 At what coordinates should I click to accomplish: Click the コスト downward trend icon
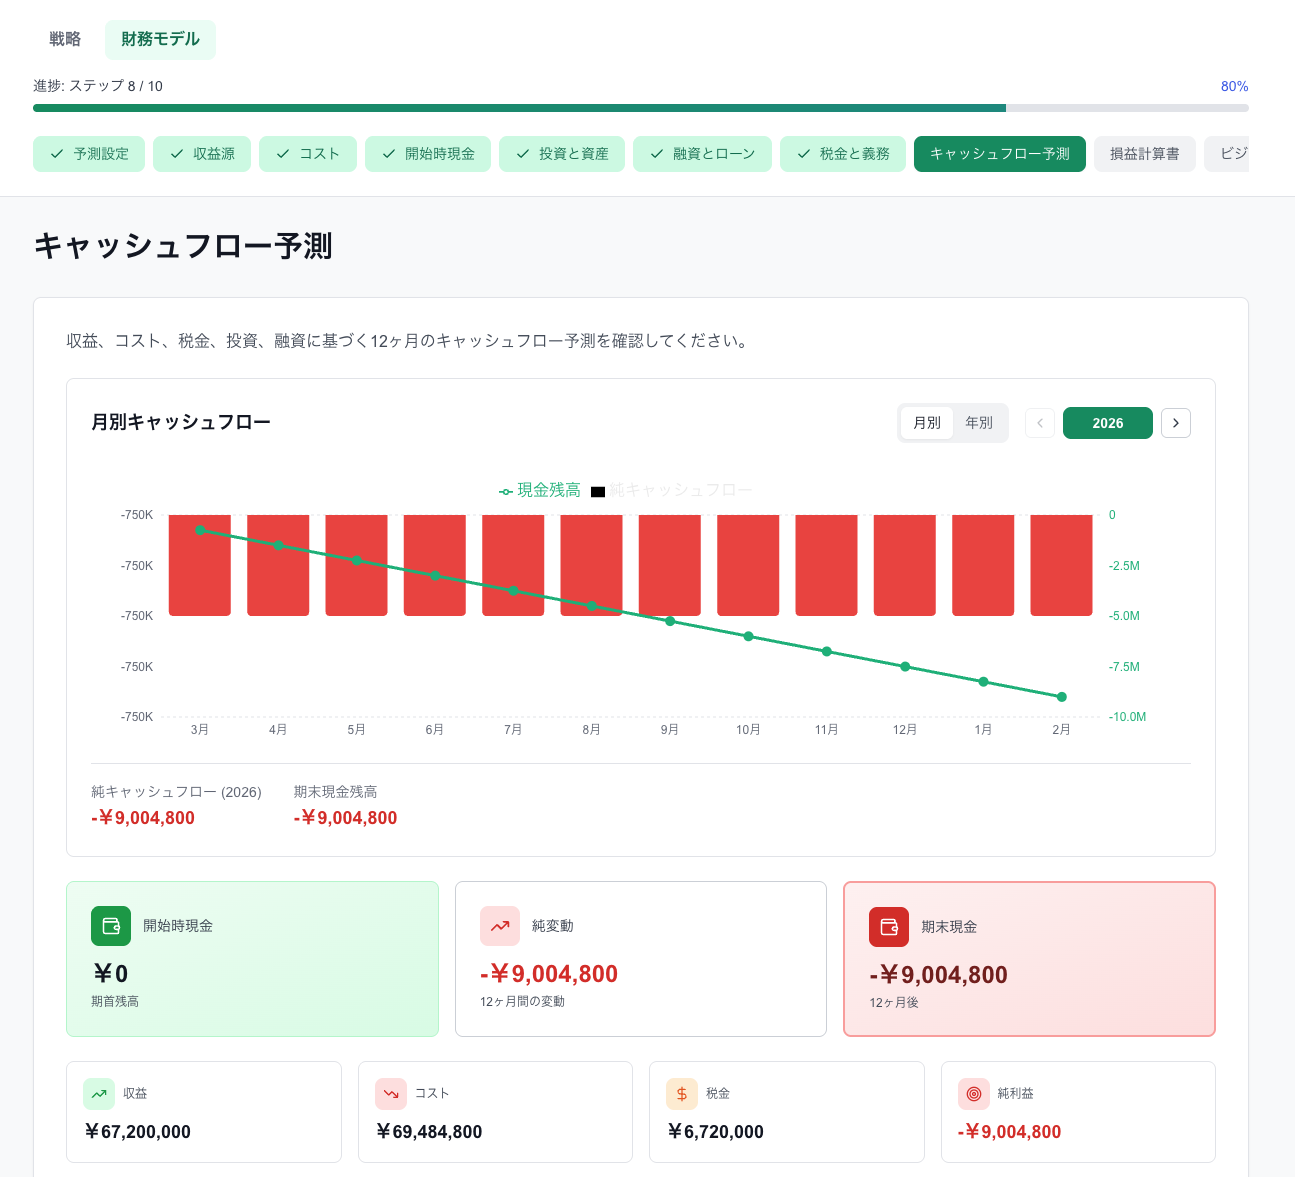pos(391,1094)
